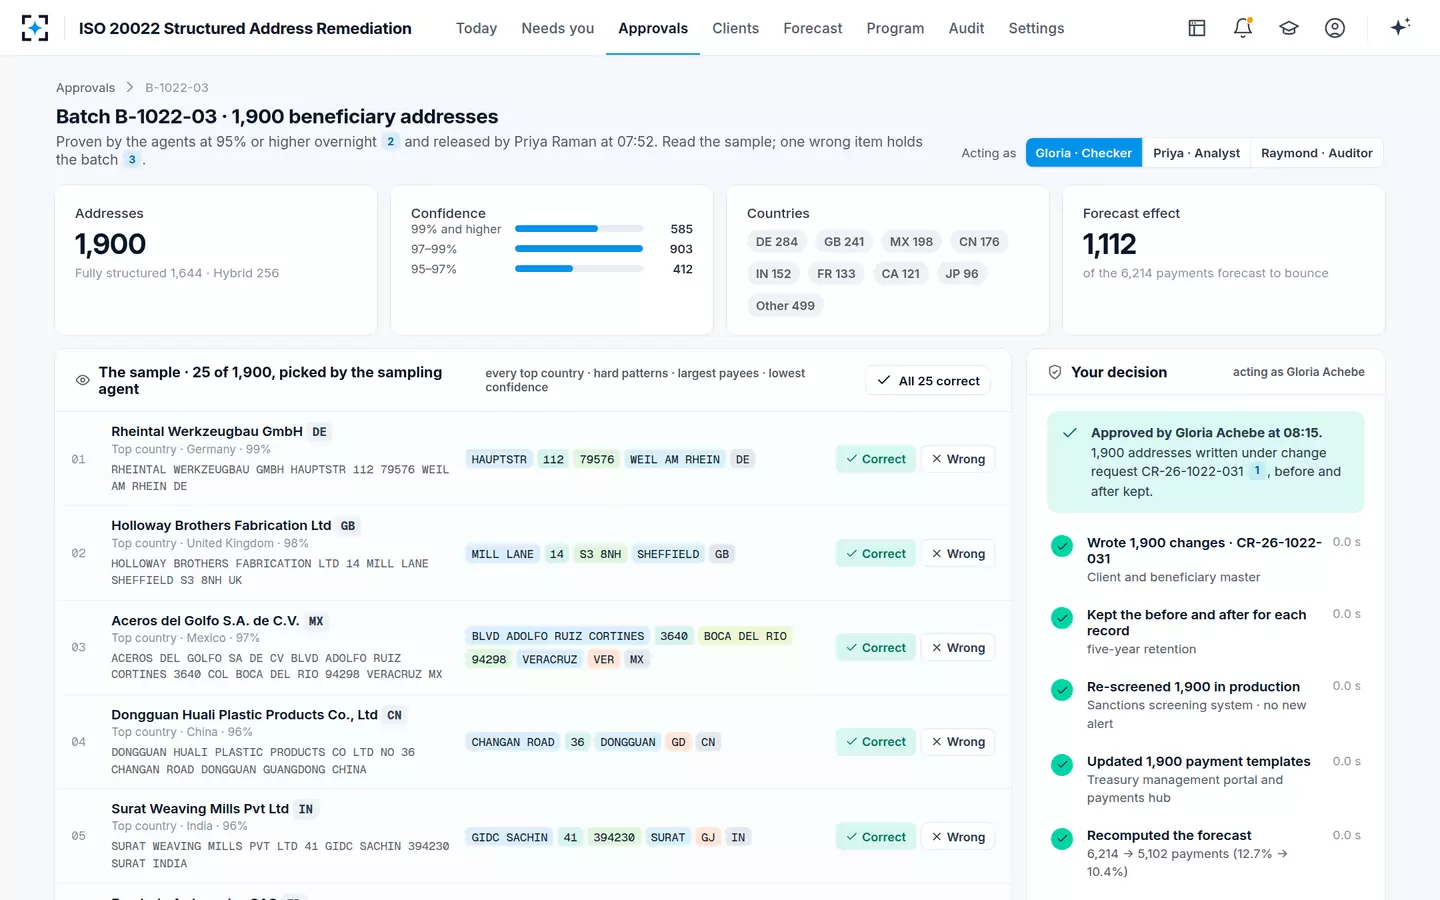Select the GB 241 country chip

[x=844, y=242]
